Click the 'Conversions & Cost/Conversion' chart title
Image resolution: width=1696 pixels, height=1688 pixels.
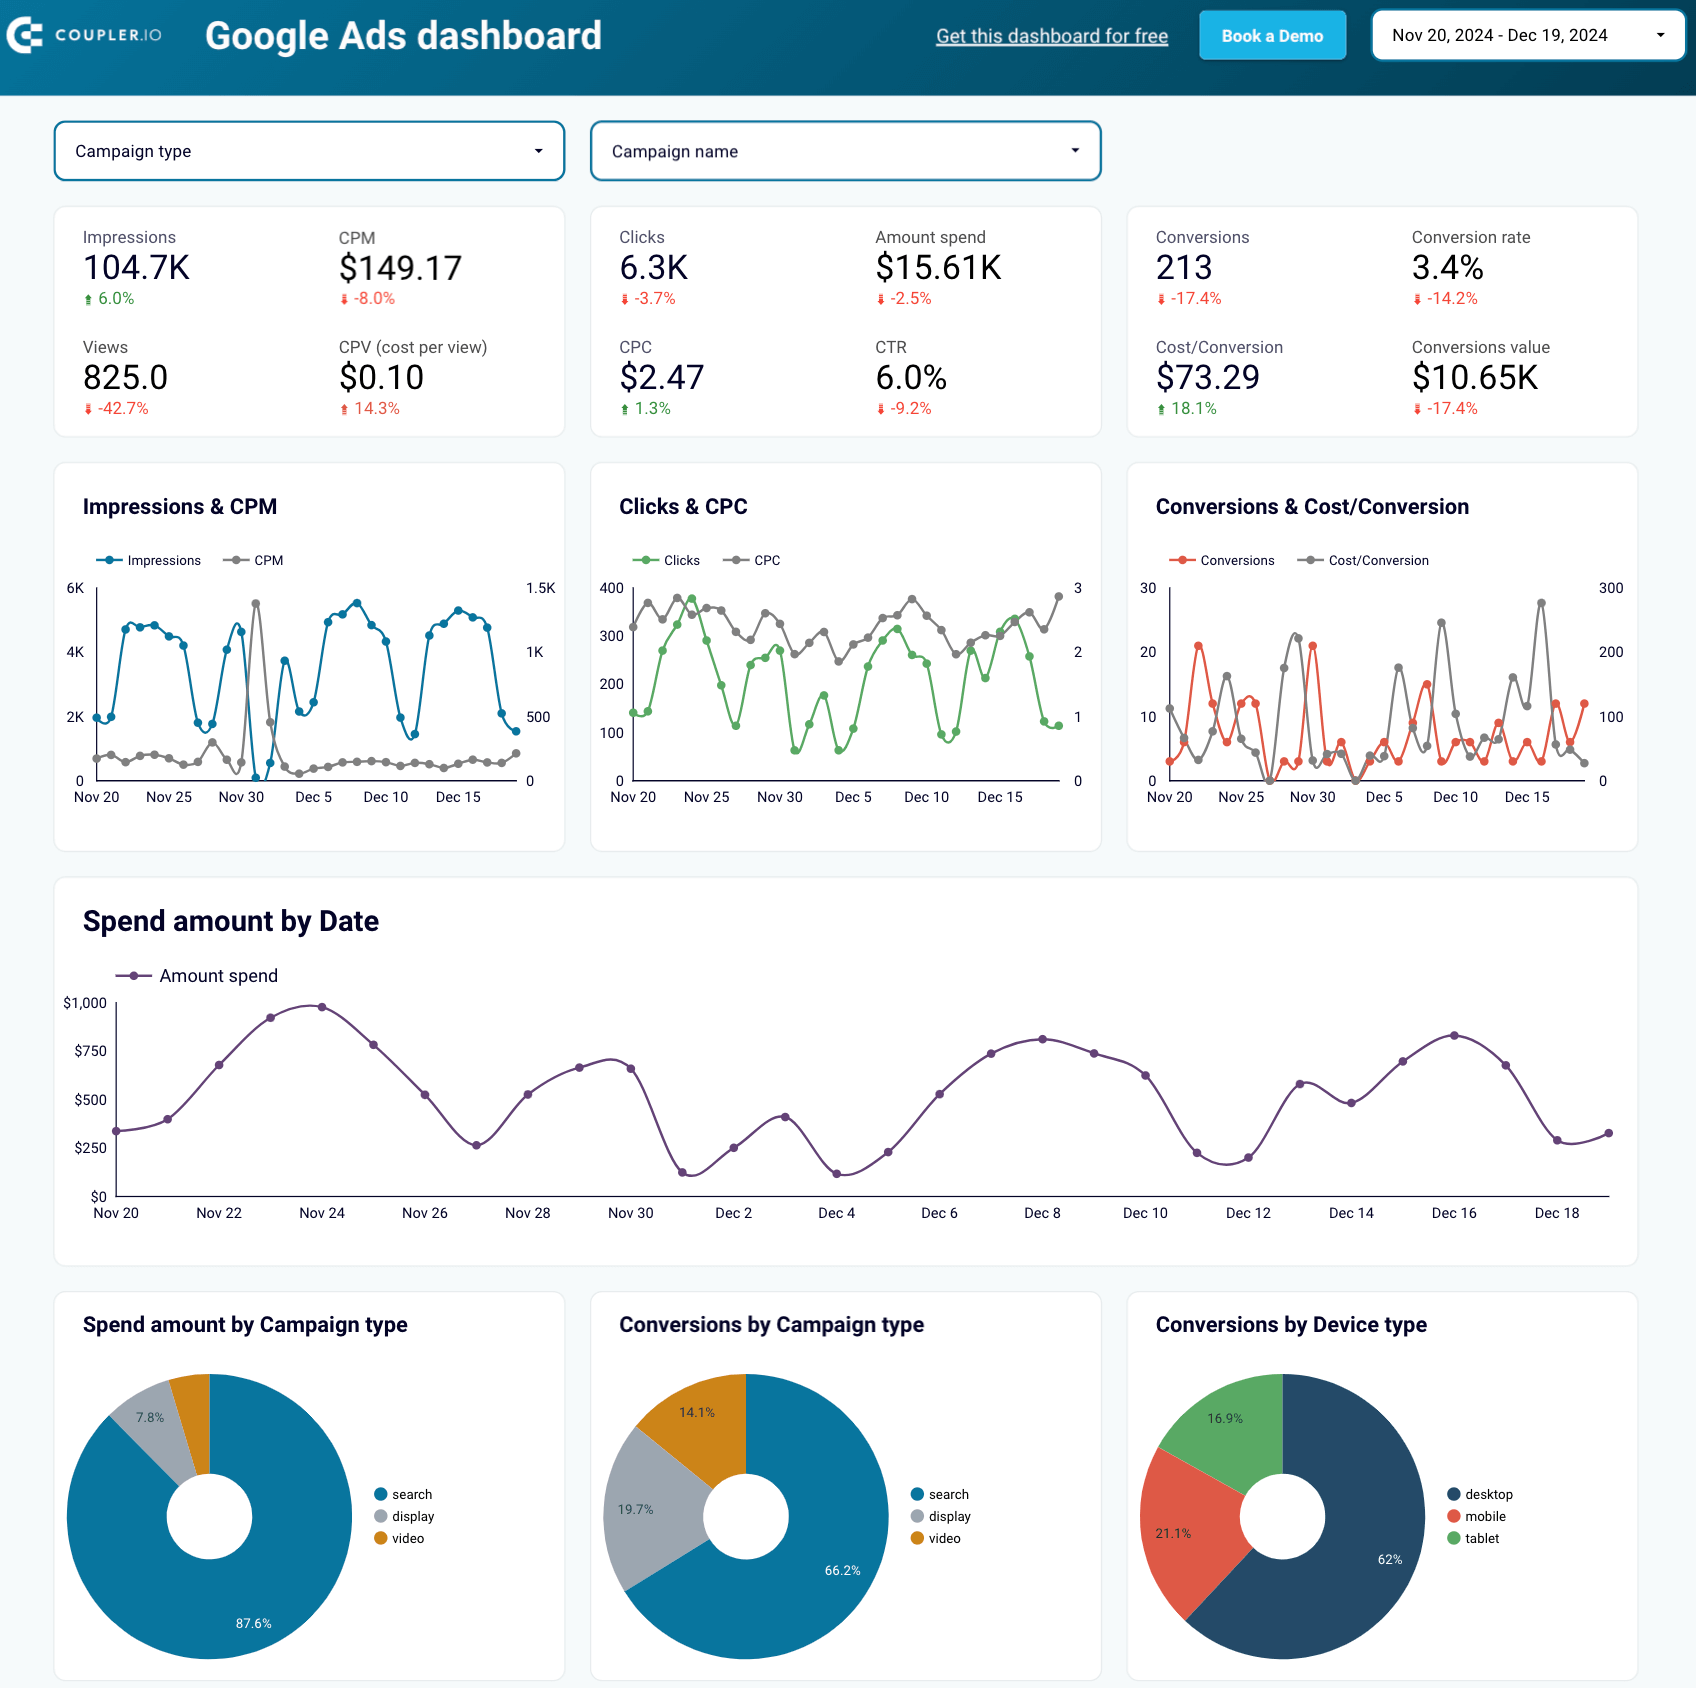1312,507
